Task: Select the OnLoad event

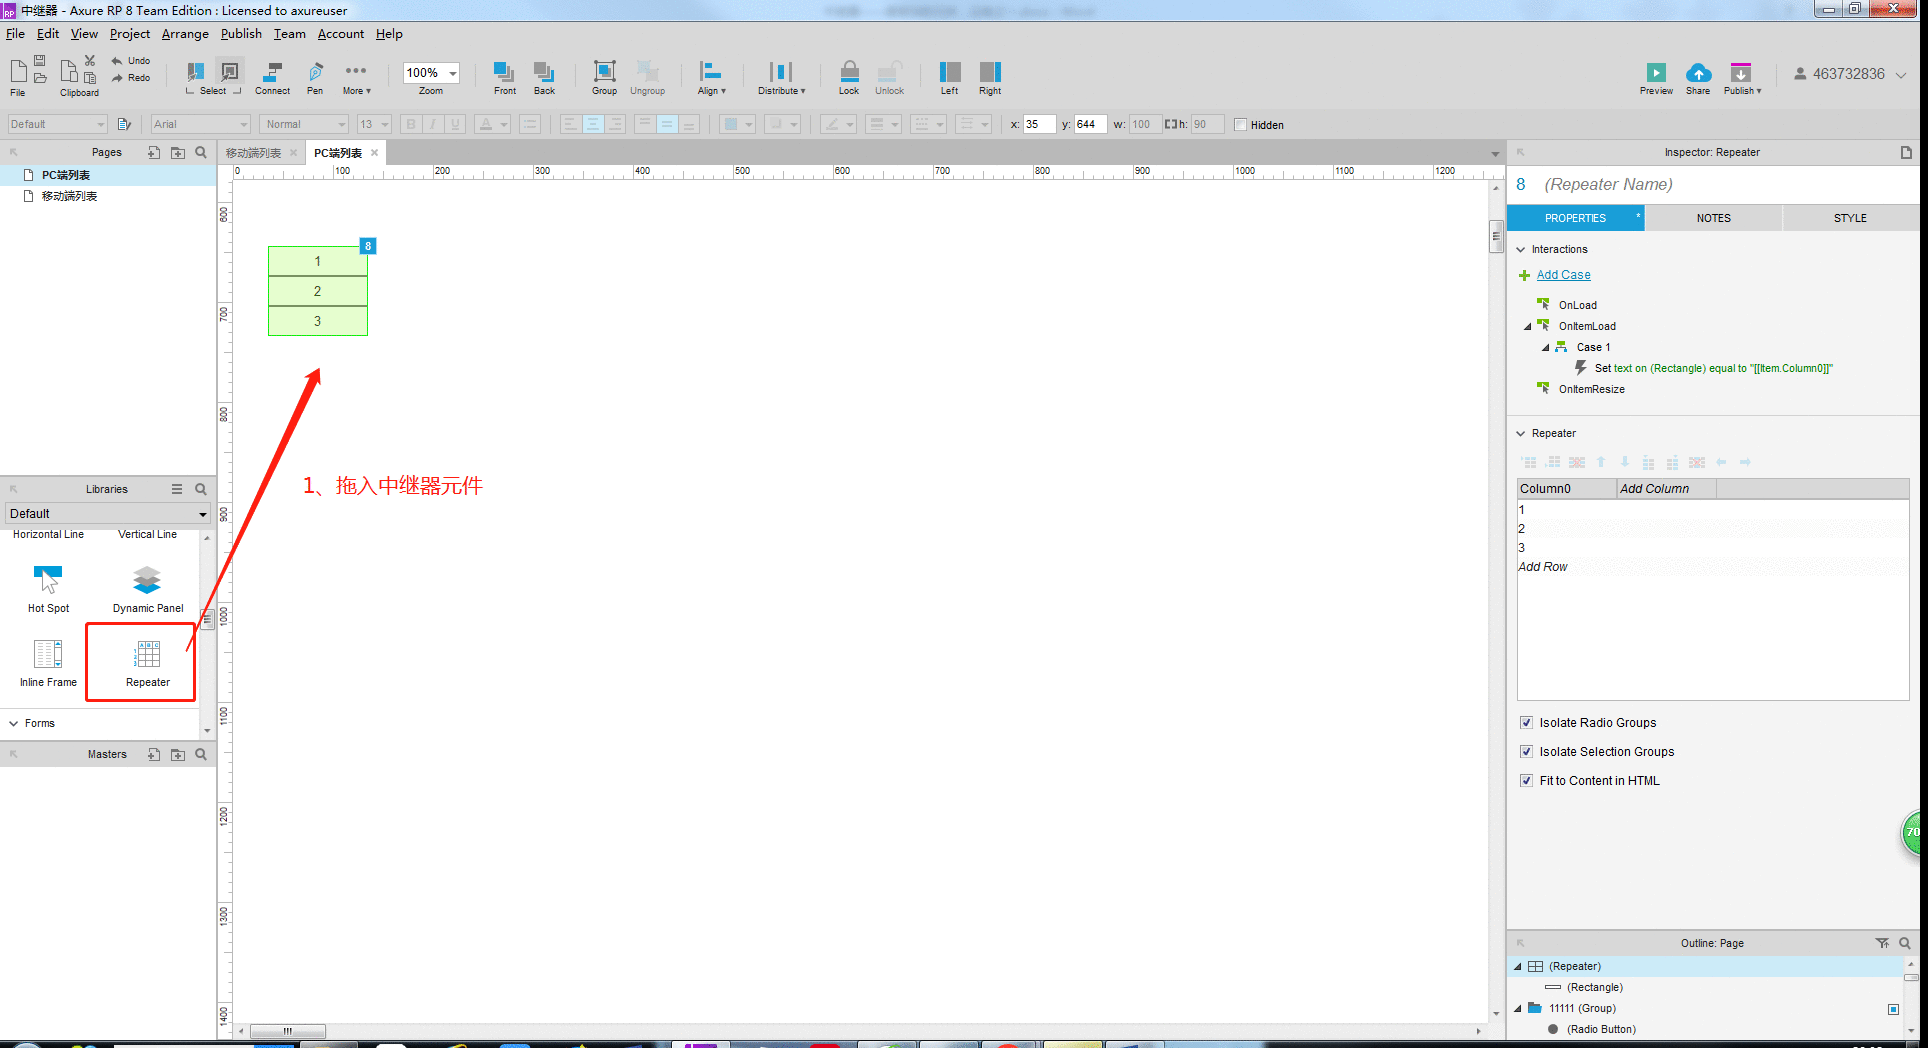Action: pyautogui.click(x=1577, y=306)
